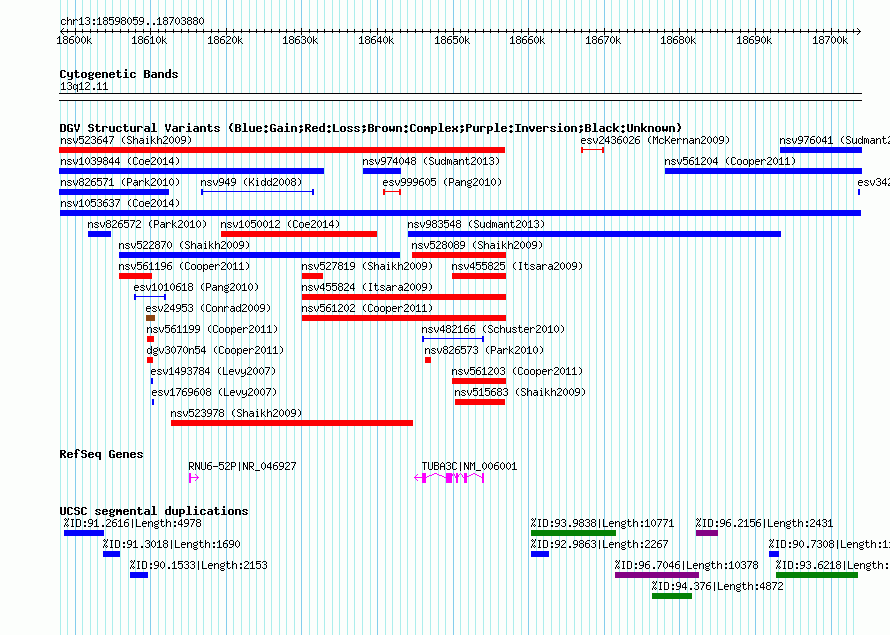
Task: Click green duplication %ID:93.9838|Length:10771 bar
Action: point(573,533)
